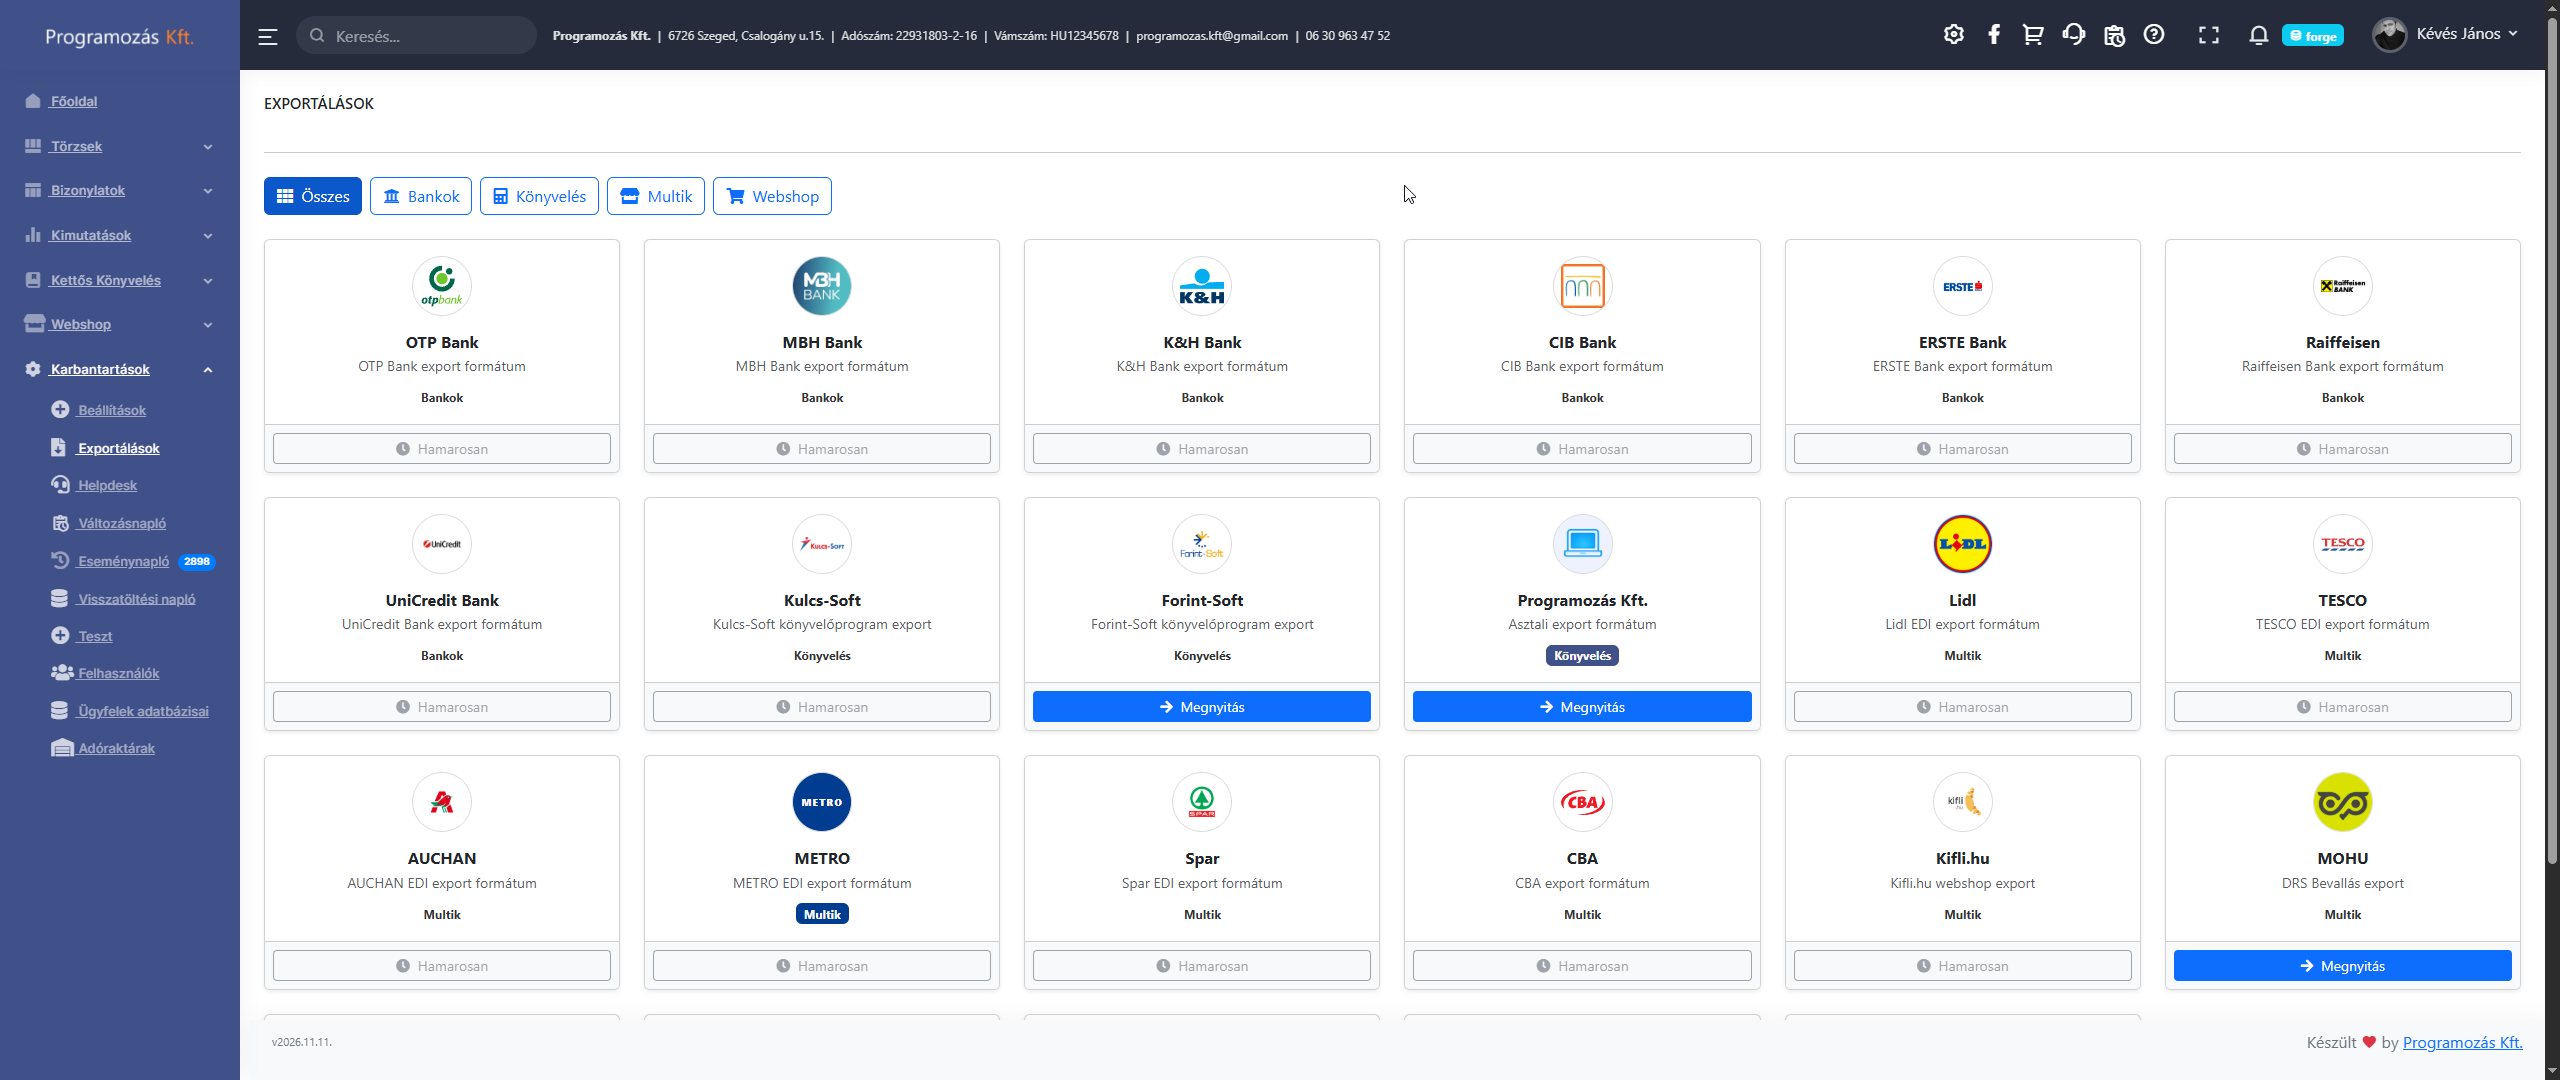
Task: Click the shopping cart icon in header
Action: pyautogui.click(x=2033, y=35)
